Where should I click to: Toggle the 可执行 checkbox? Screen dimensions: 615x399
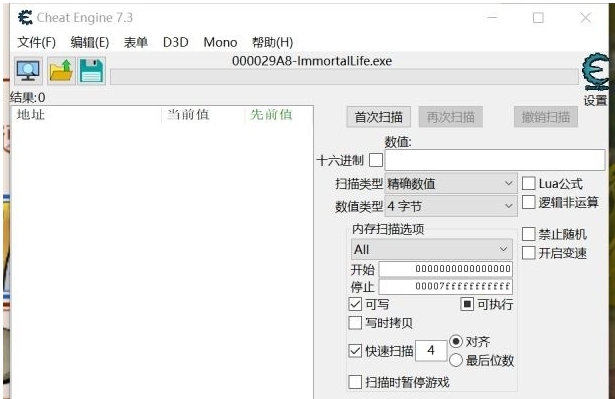point(467,304)
